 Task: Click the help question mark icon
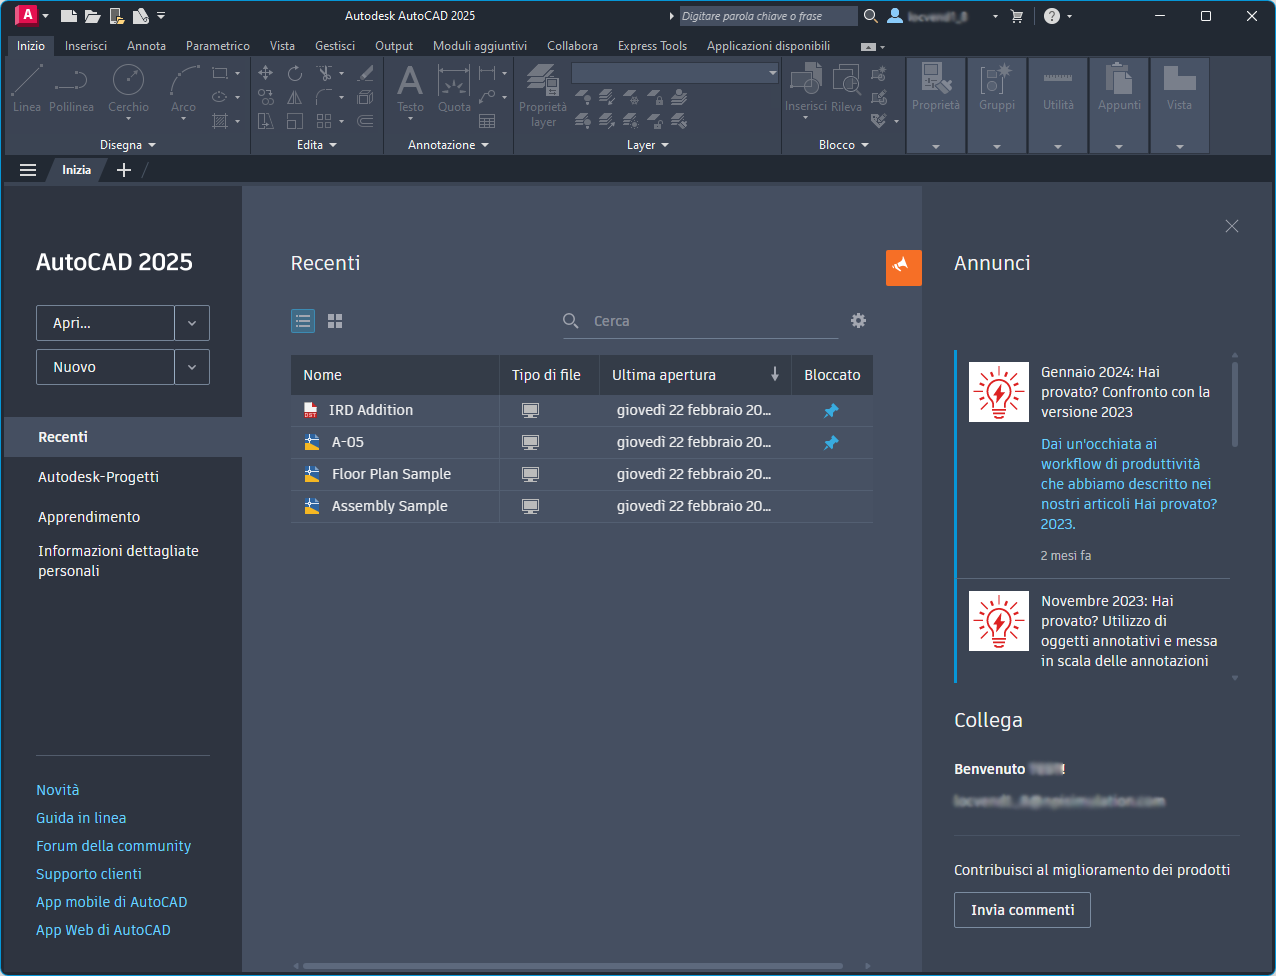tap(1052, 16)
